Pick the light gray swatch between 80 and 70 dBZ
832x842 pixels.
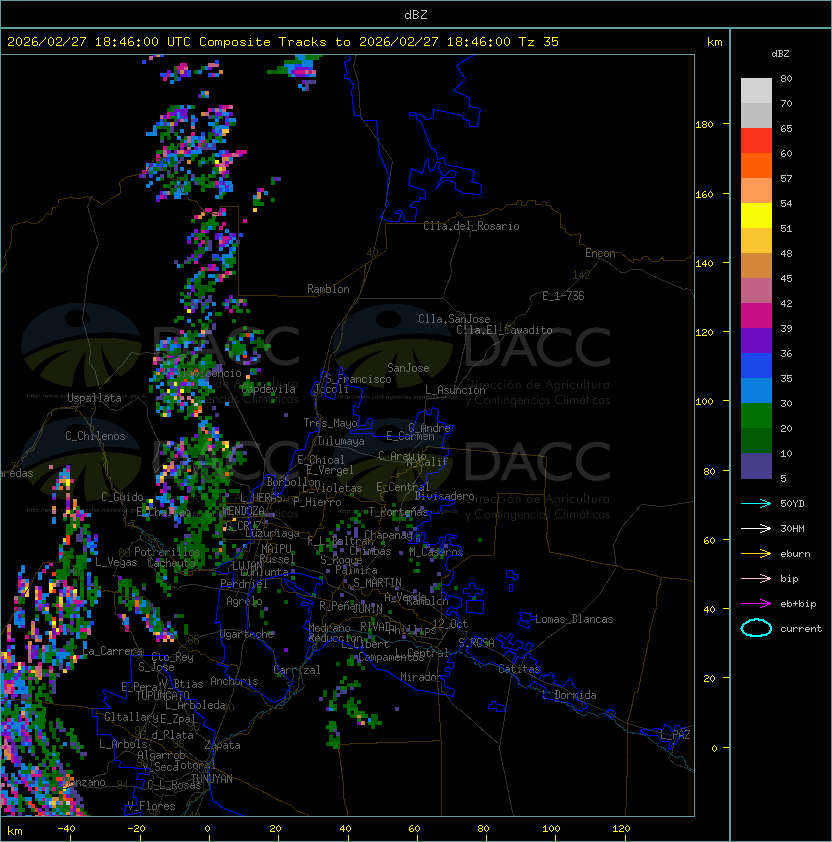(756, 91)
